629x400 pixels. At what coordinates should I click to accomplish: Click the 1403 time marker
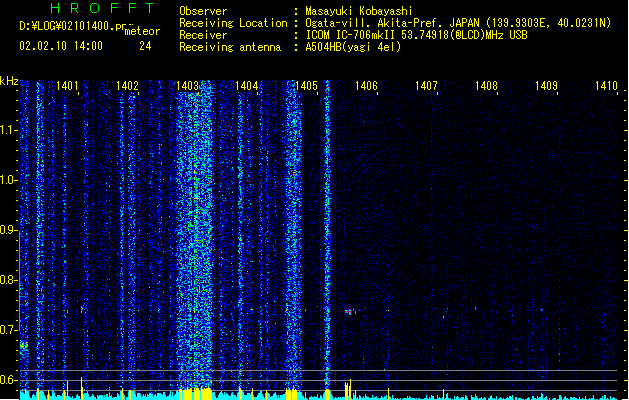click(x=187, y=85)
